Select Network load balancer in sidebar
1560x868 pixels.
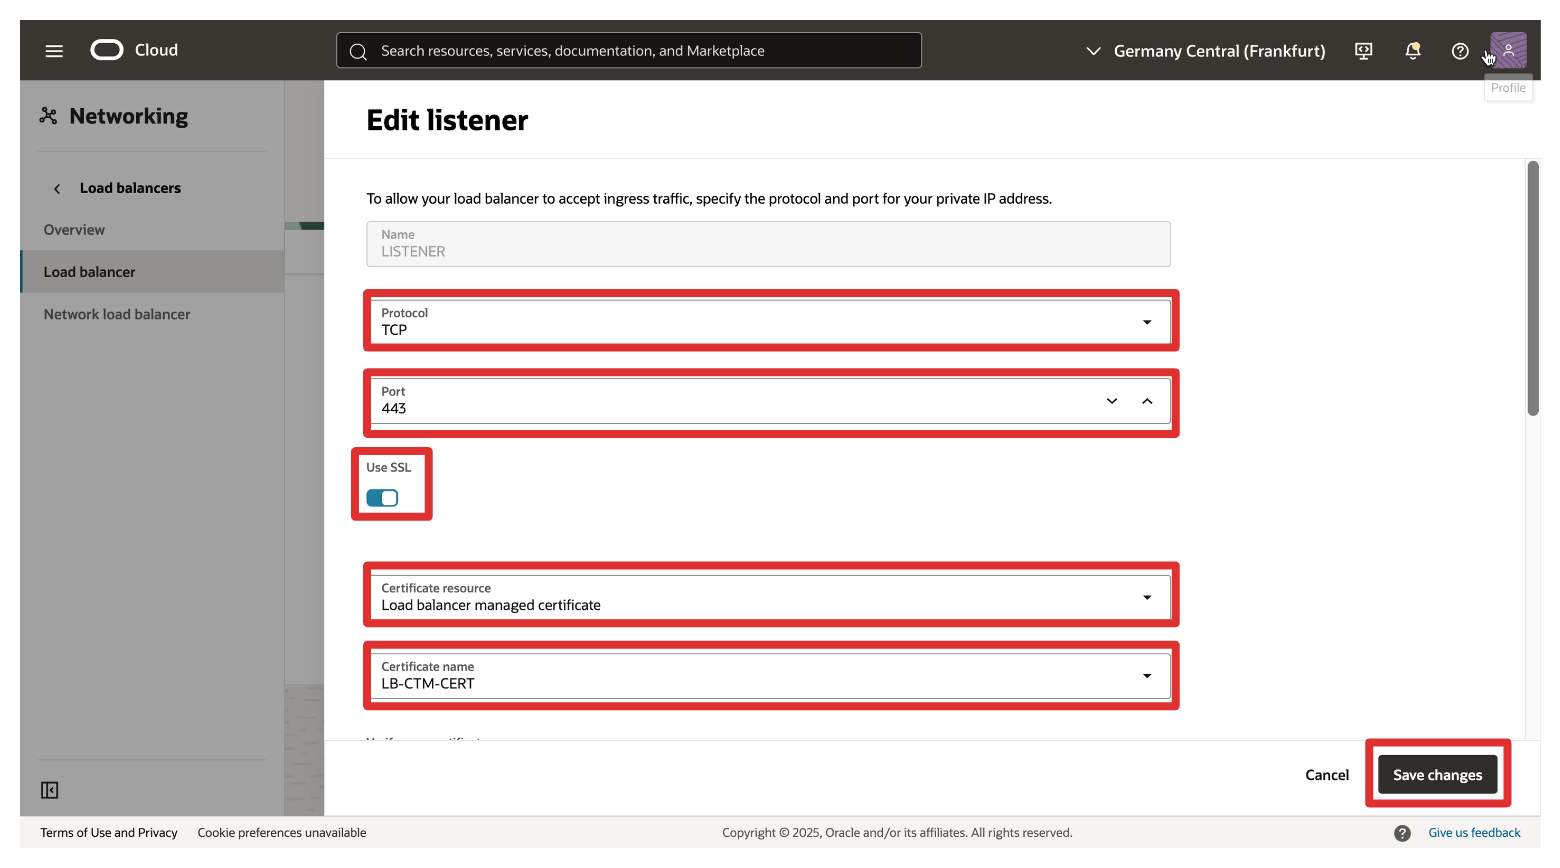click(x=117, y=314)
